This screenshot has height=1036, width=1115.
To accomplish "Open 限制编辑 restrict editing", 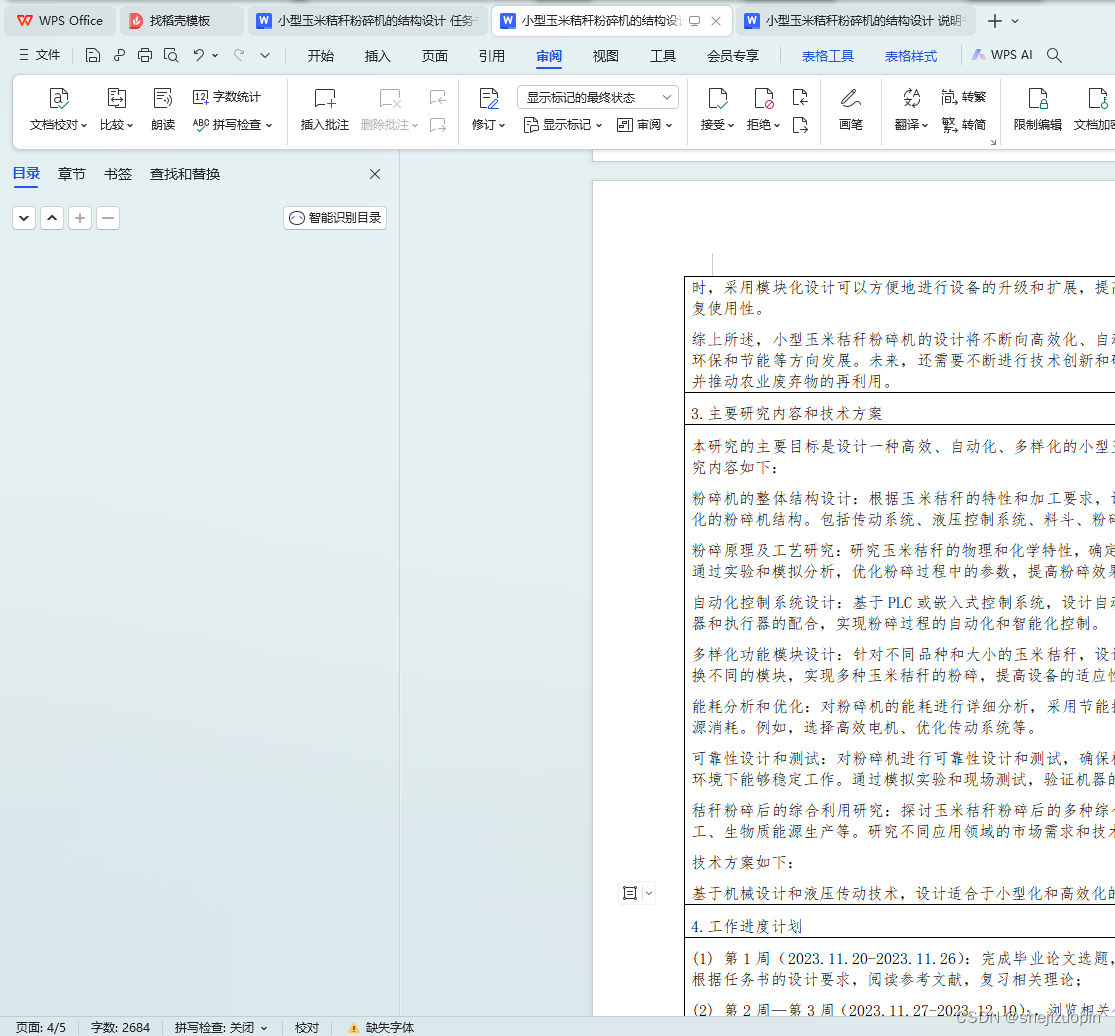I will click(1037, 110).
